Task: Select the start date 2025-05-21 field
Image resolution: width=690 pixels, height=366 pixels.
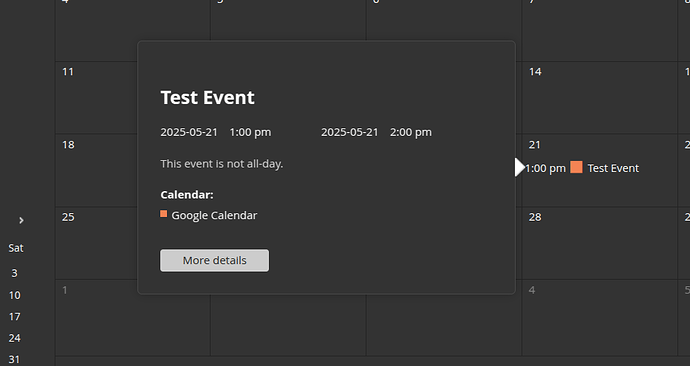Action: (189, 132)
